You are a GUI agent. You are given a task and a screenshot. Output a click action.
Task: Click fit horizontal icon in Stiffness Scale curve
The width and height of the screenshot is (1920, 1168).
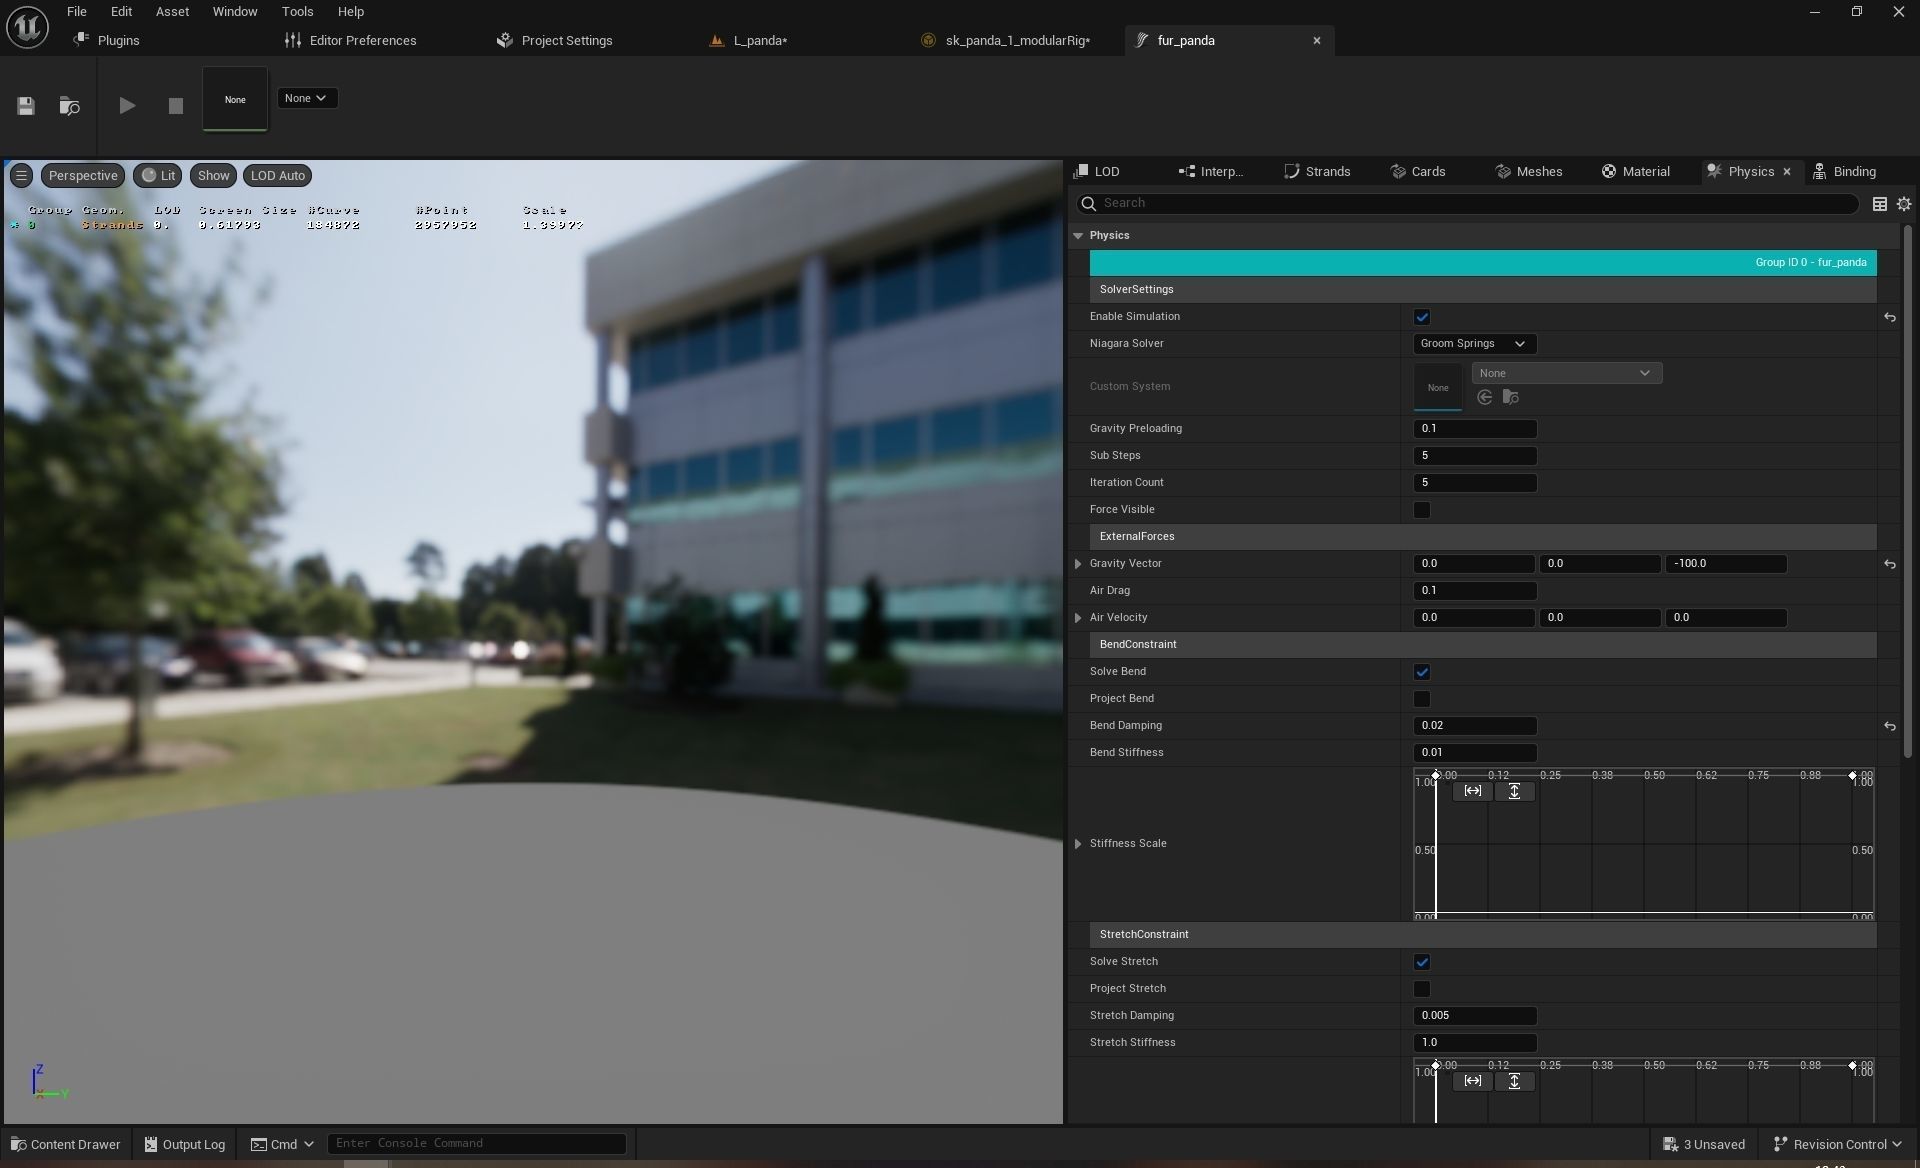[1473, 791]
